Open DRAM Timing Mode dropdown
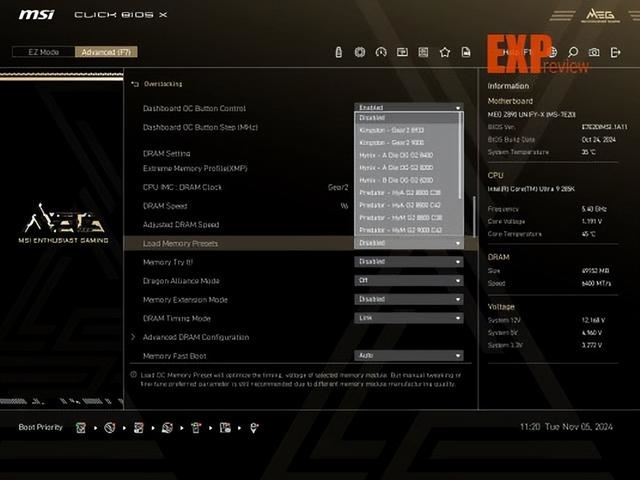This screenshot has height=480, width=640. tap(409, 318)
